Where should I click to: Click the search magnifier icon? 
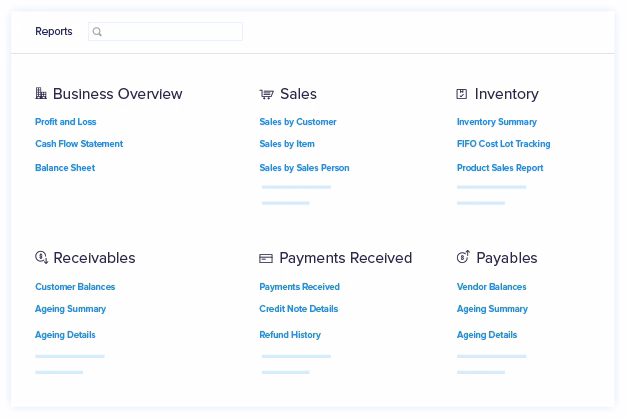[97, 32]
